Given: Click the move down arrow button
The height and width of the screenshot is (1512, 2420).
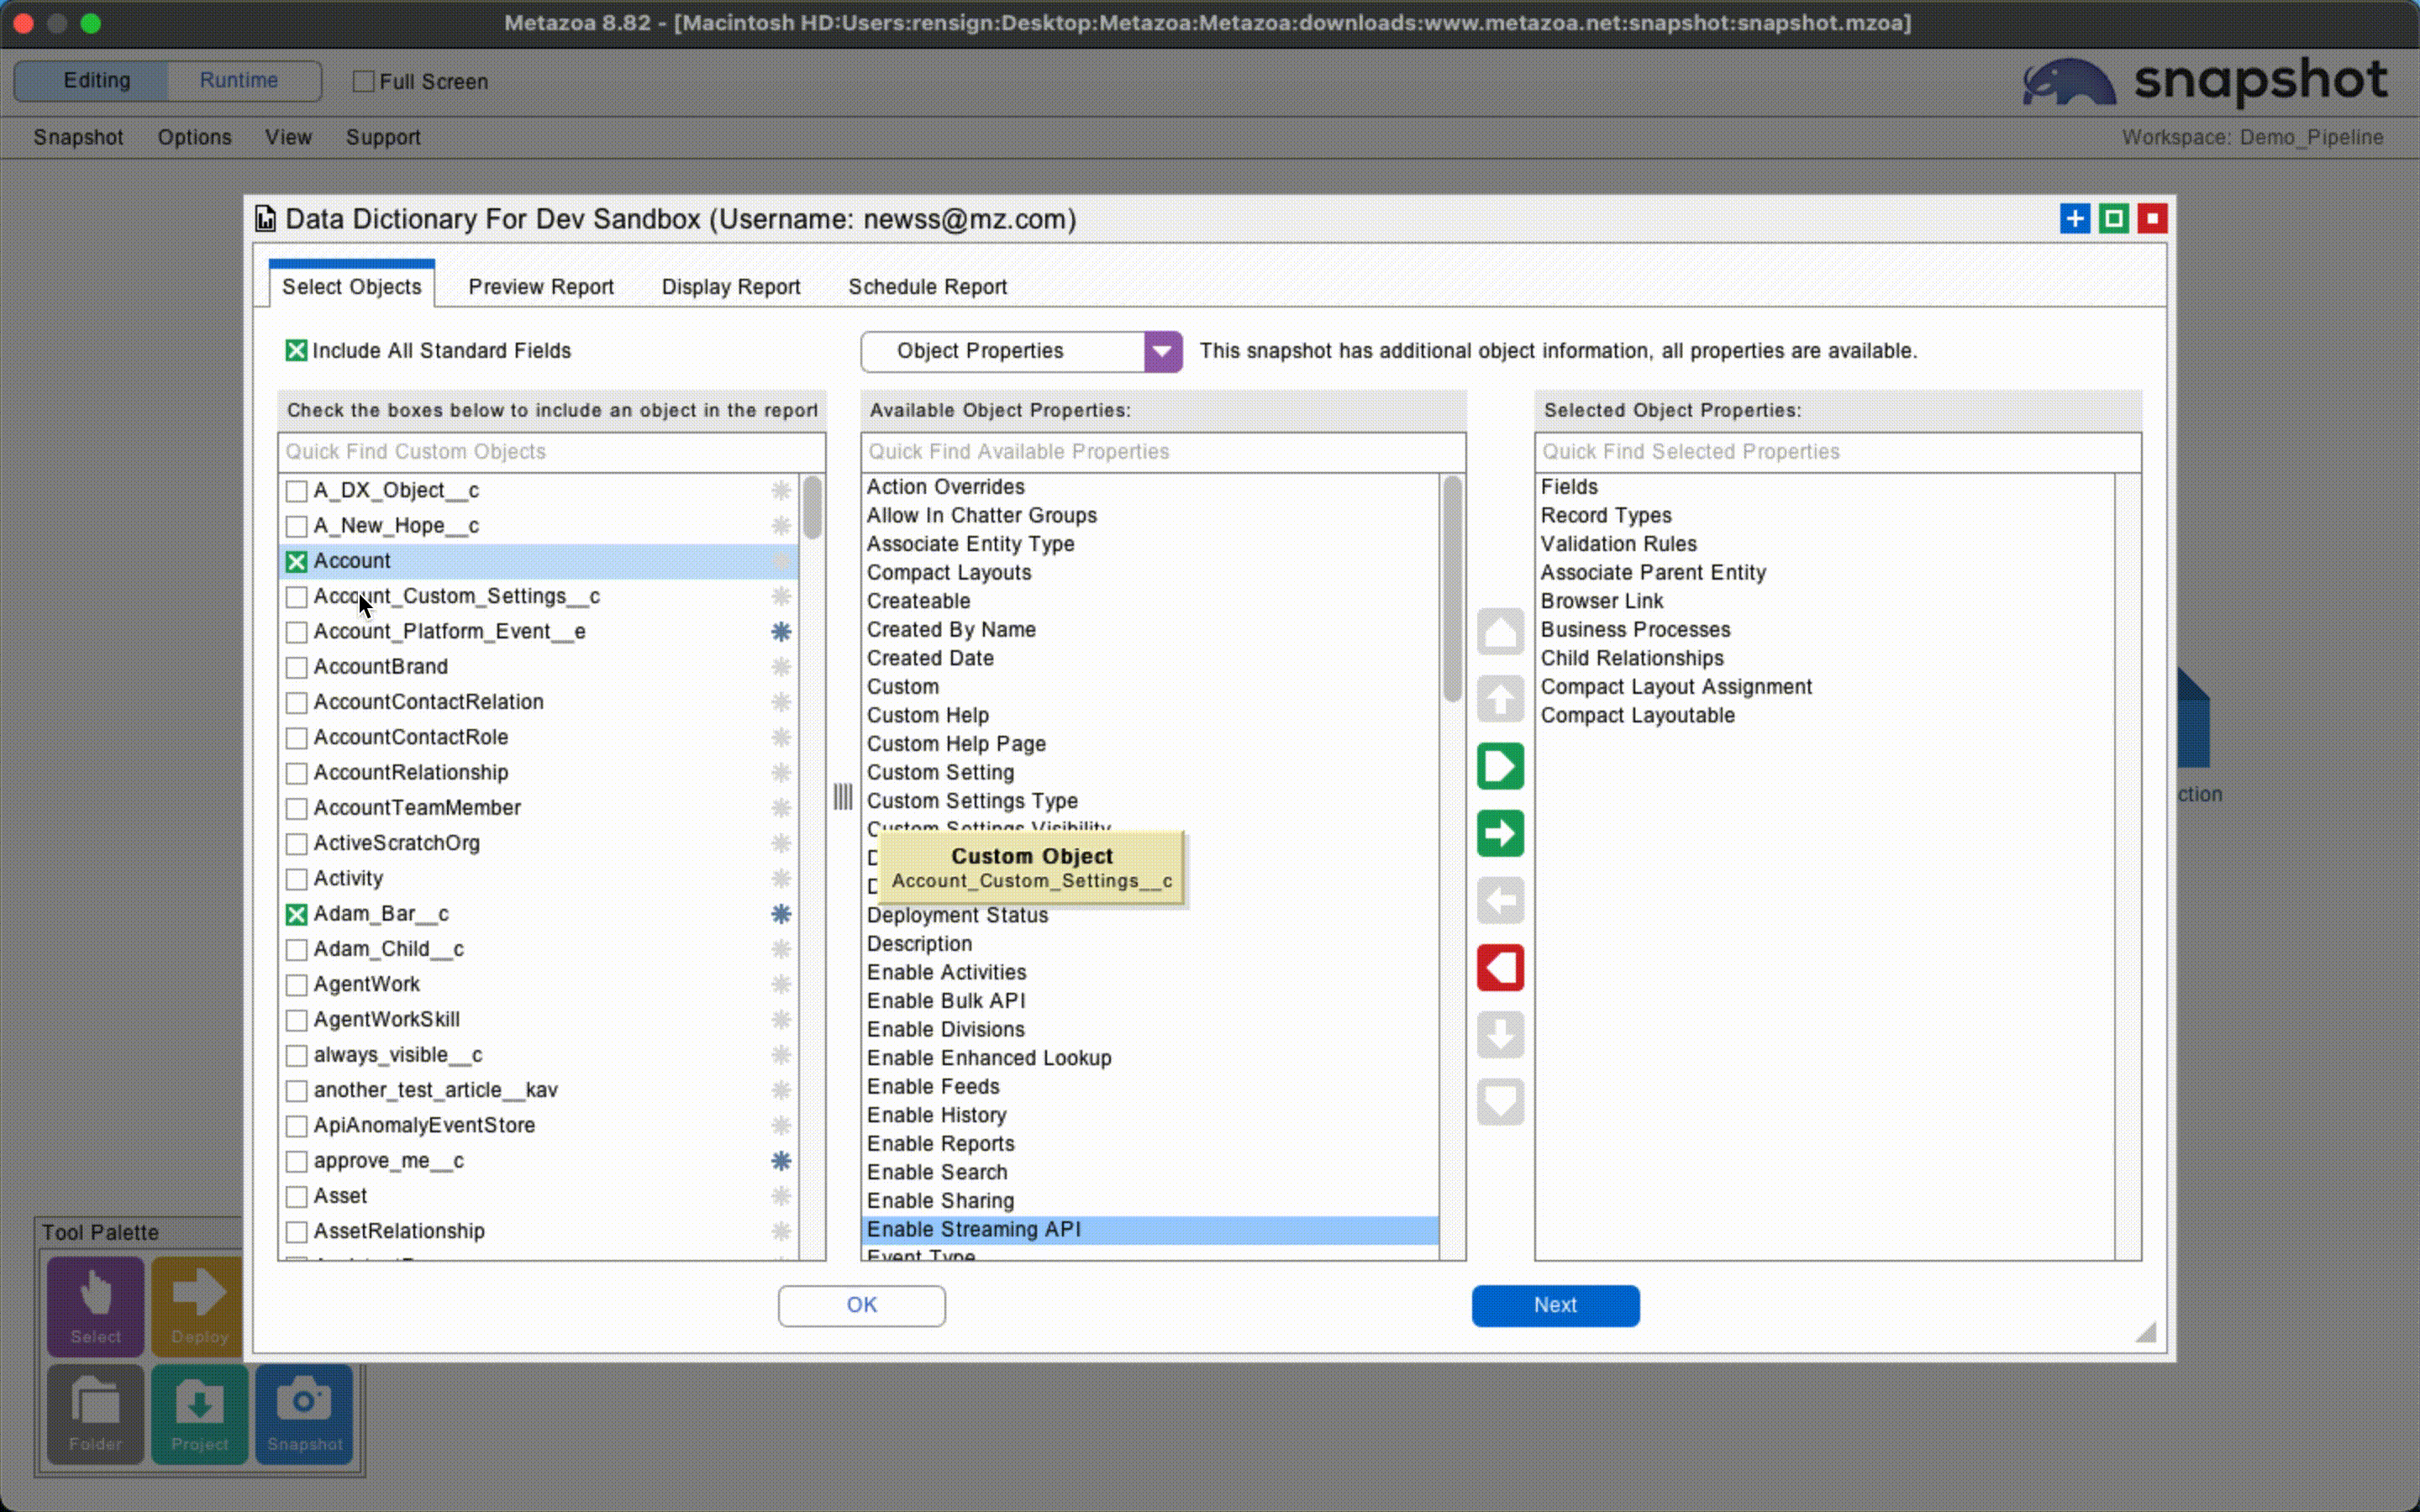Looking at the screenshot, I should pyautogui.click(x=1500, y=1034).
